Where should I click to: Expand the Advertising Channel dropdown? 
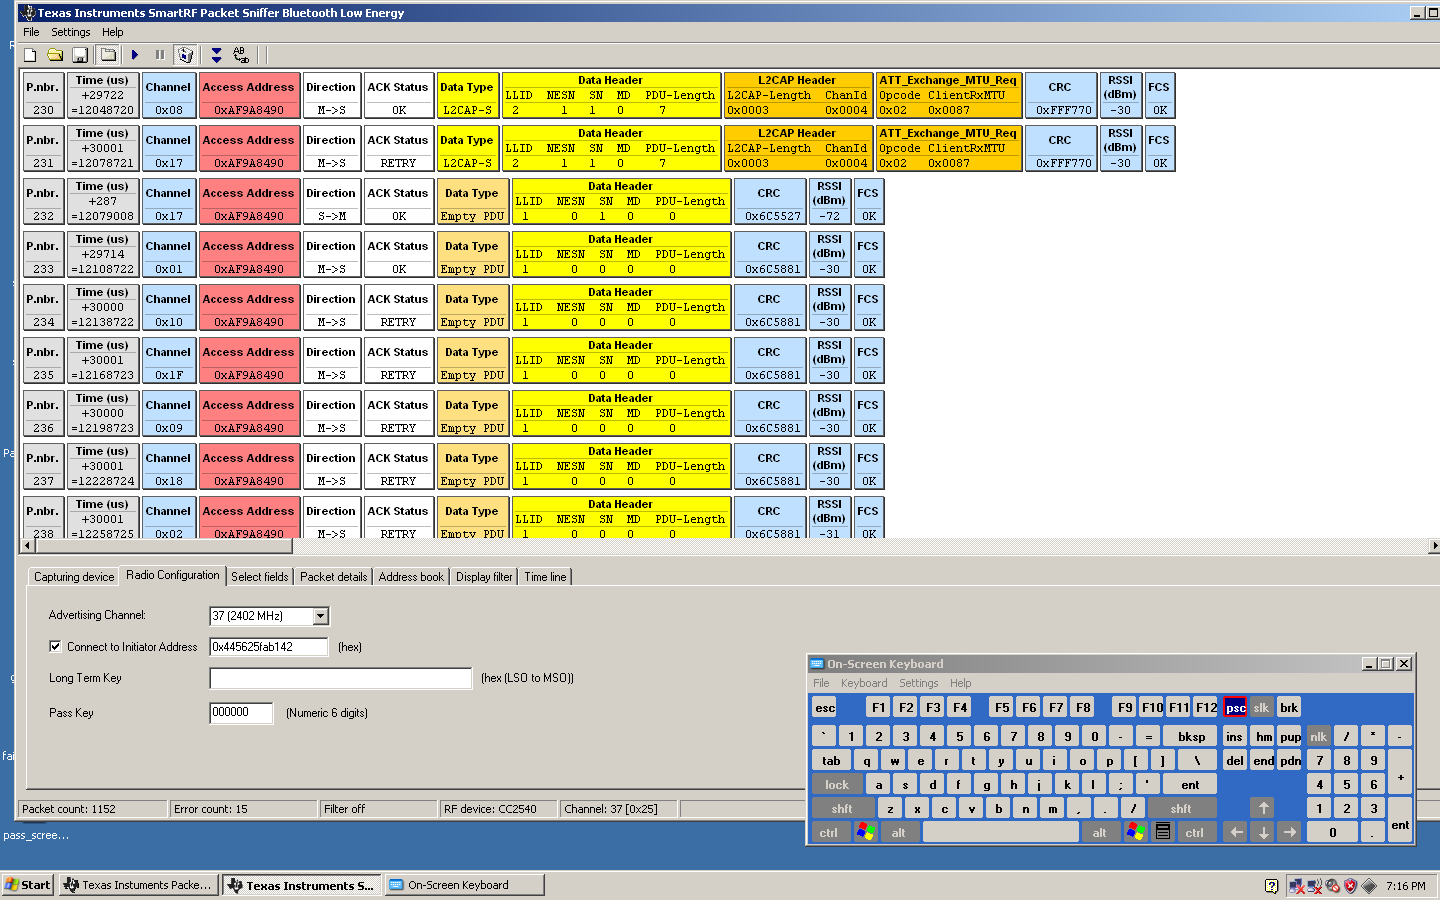click(x=321, y=616)
